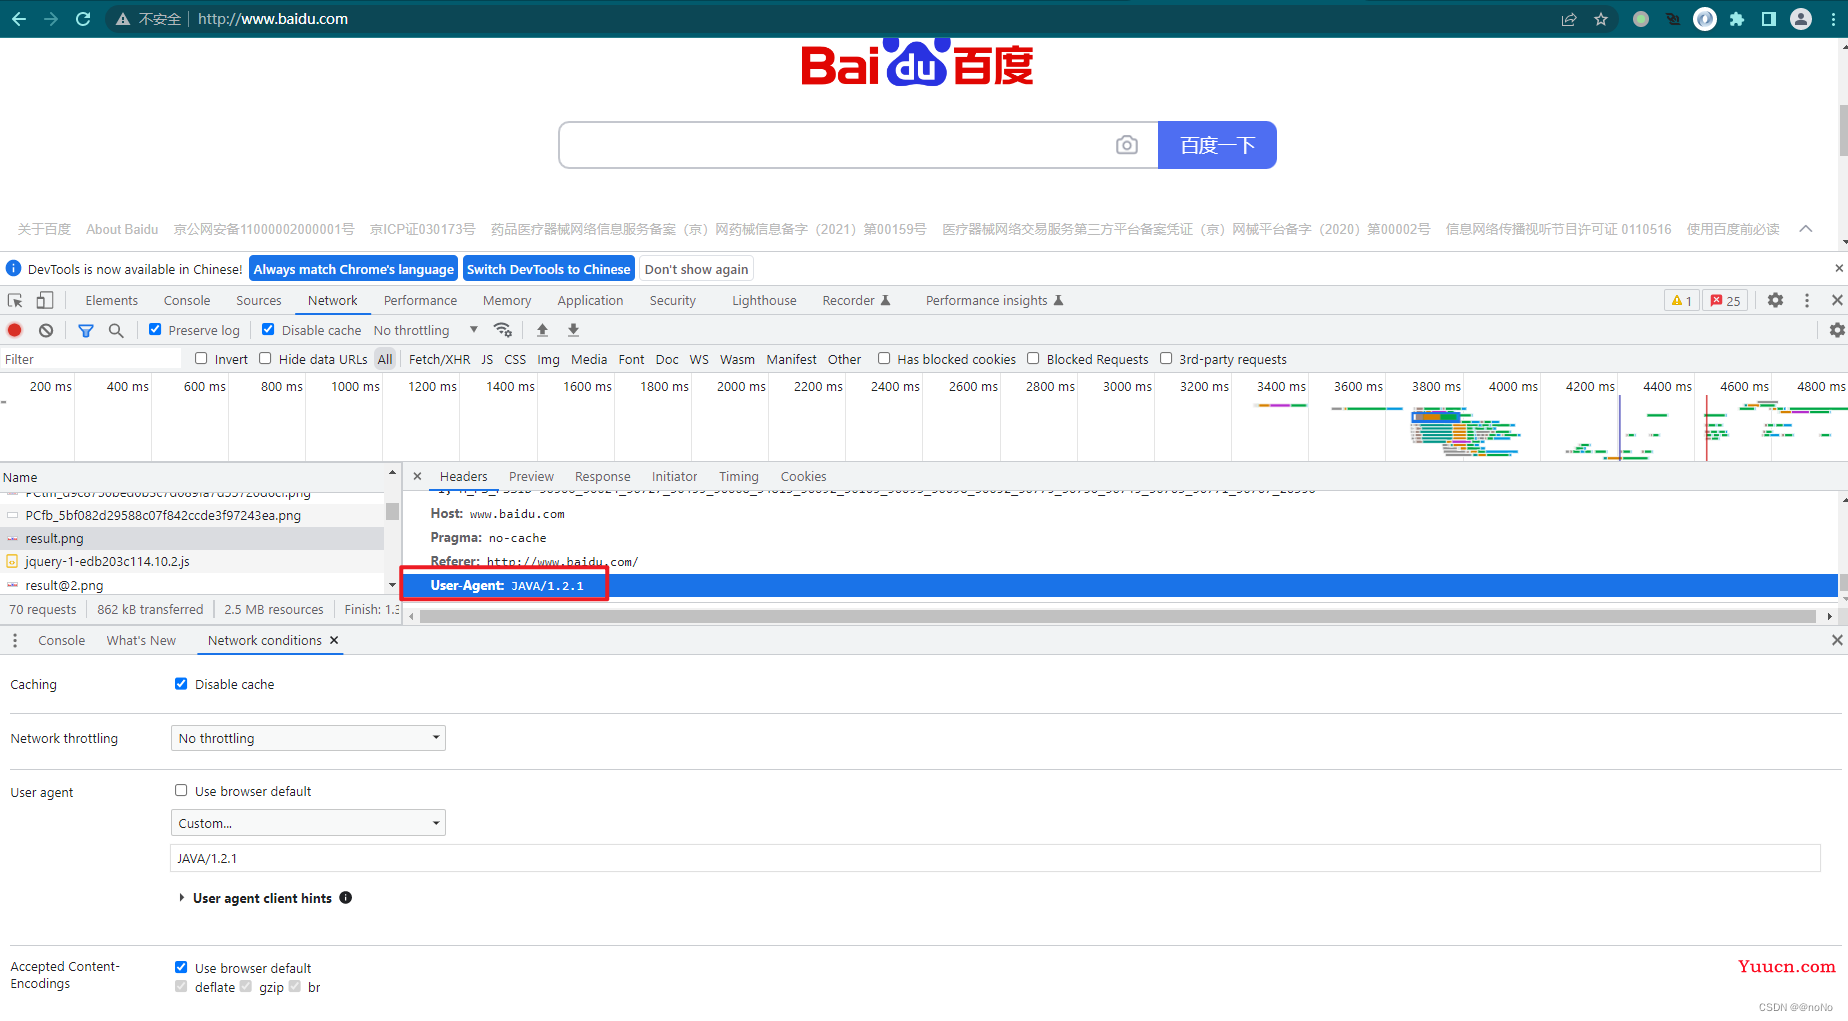Click the 25 issues badge
The width and height of the screenshot is (1848, 1021).
1725,300
